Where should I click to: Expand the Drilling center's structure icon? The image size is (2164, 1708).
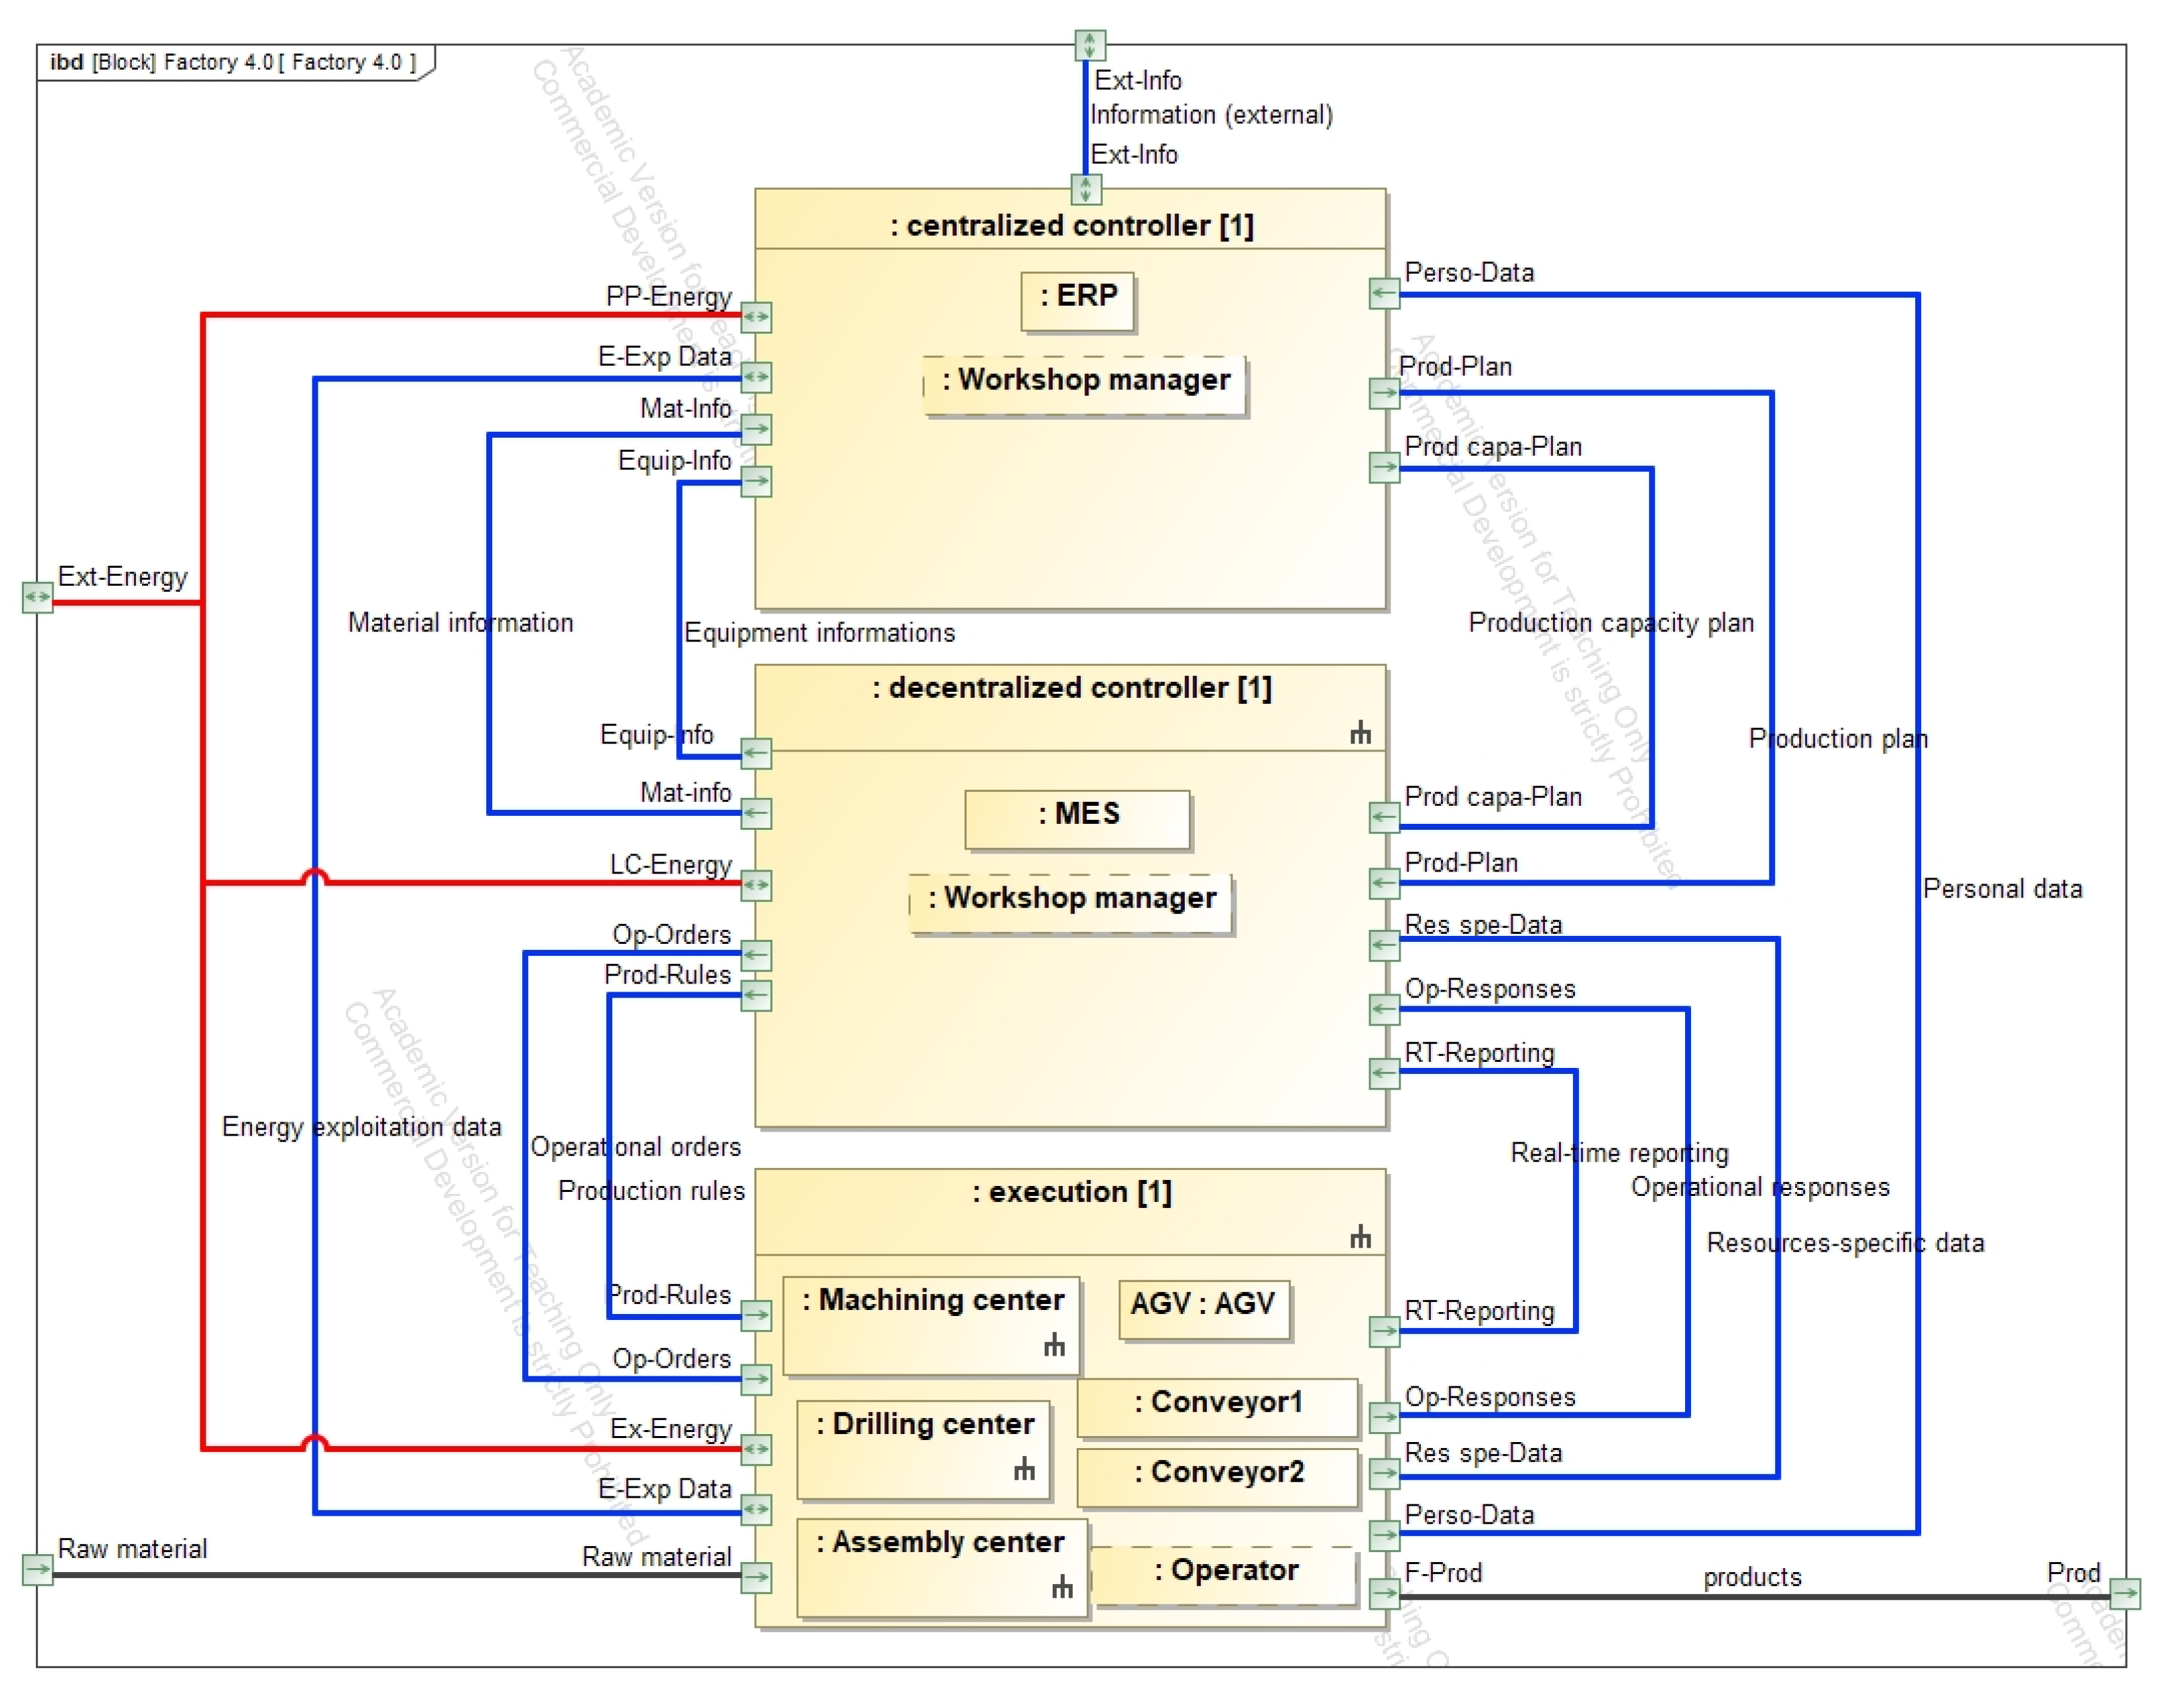click(1024, 1468)
